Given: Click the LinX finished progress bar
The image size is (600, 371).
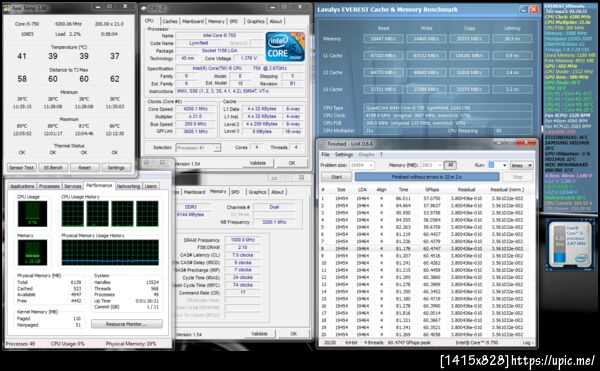Looking at the screenshot, I should pos(427,177).
